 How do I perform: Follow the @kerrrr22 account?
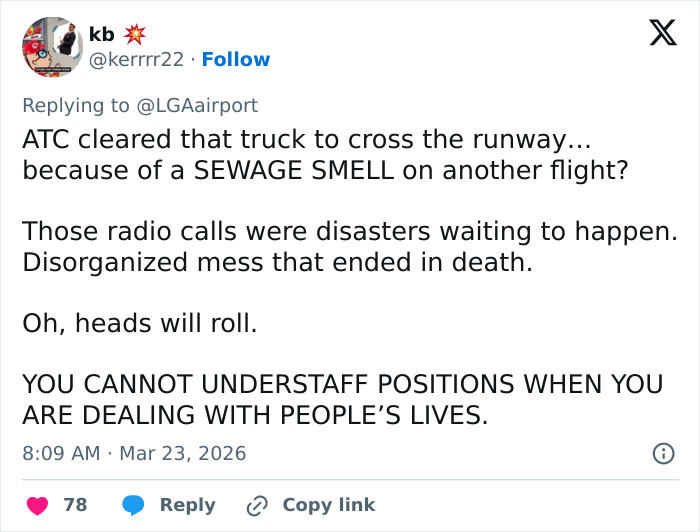click(236, 60)
